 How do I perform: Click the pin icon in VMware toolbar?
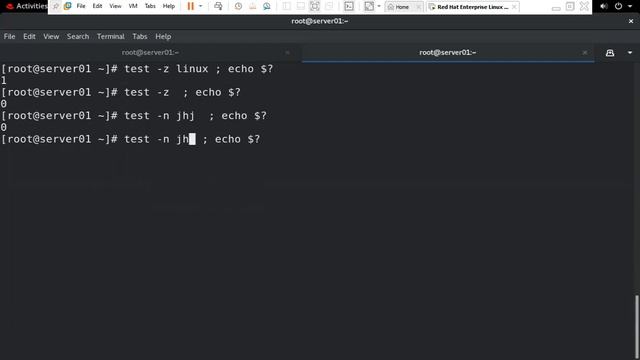point(56,6)
